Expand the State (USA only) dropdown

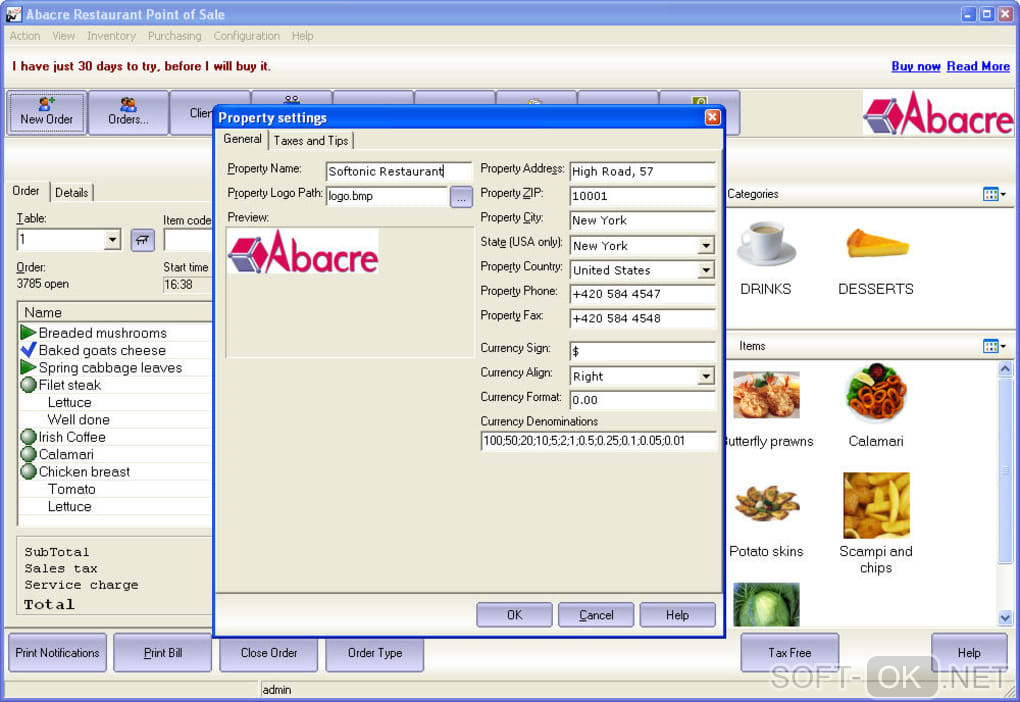(x=706, y=246)
